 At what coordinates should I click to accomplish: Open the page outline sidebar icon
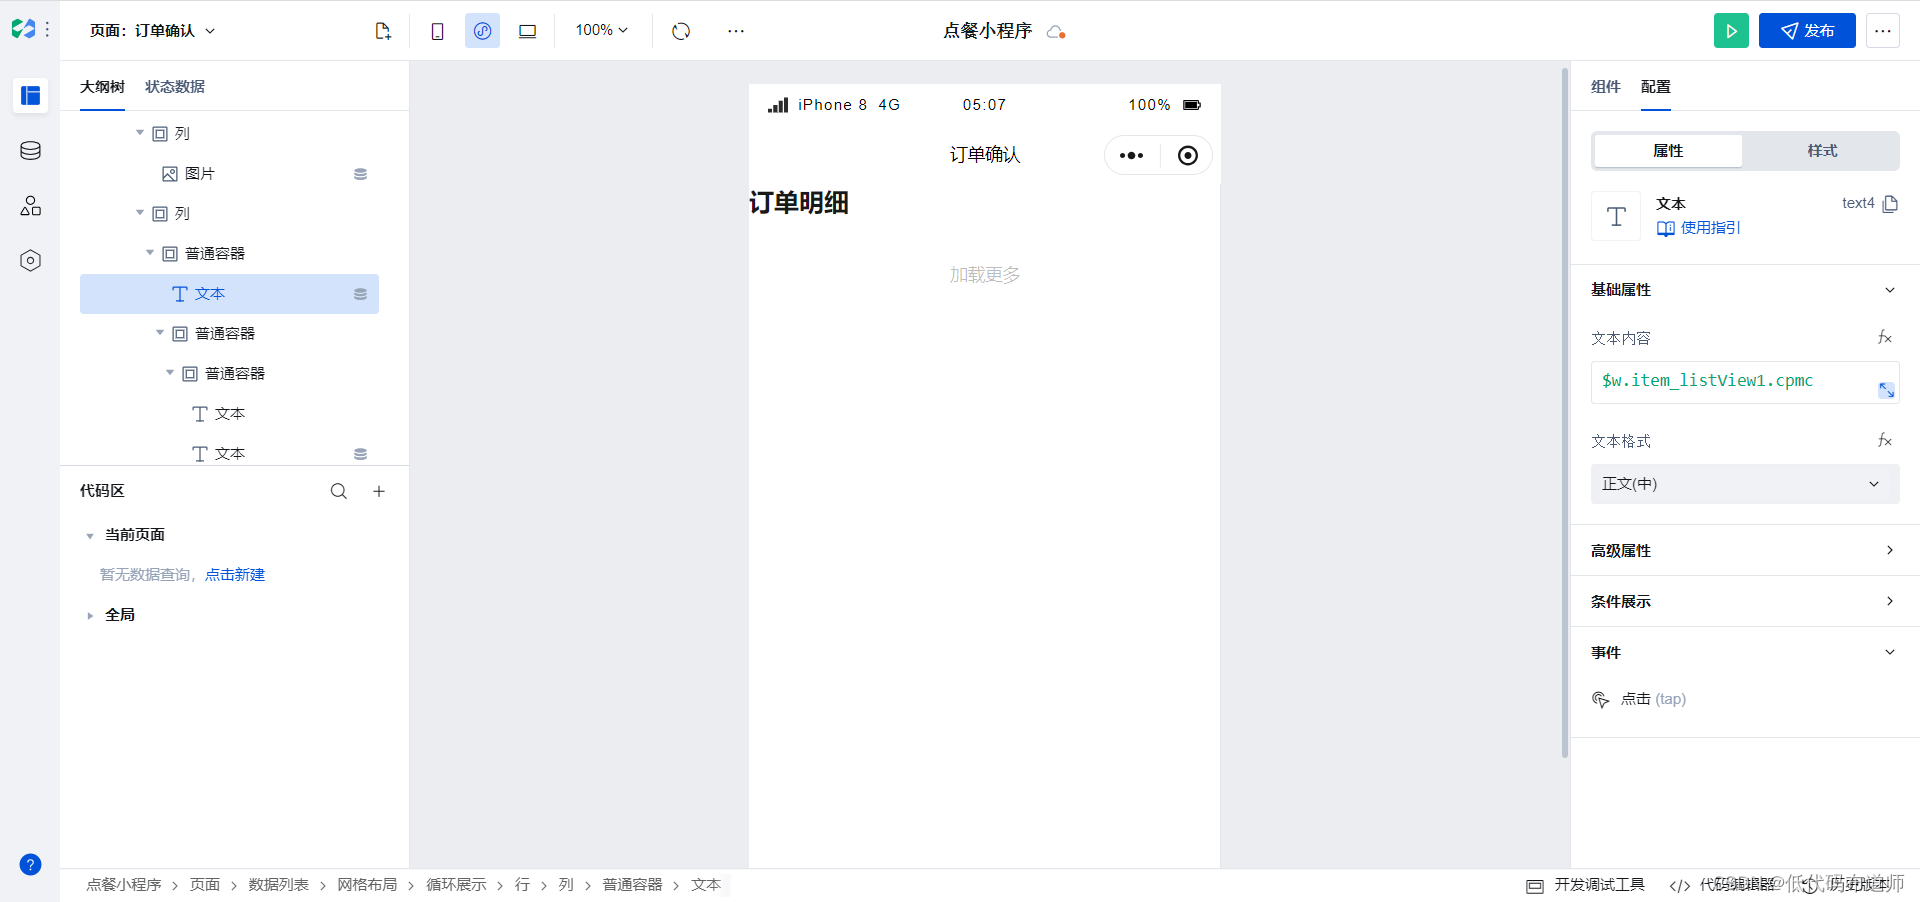click(x=30, y=95)
